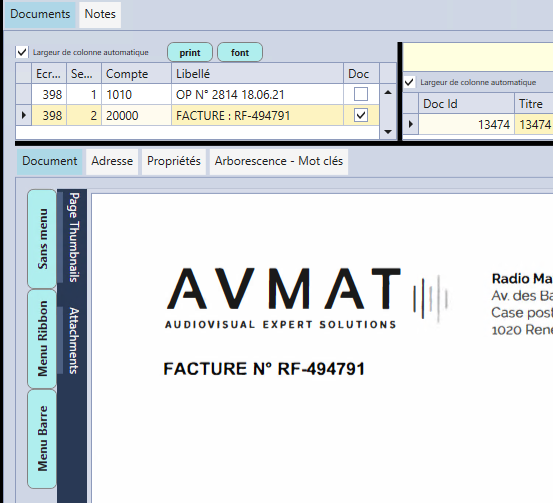Click the entries grid scroll down arrow
The height and width of the screenshot is (503, 553).
point(388,132)
